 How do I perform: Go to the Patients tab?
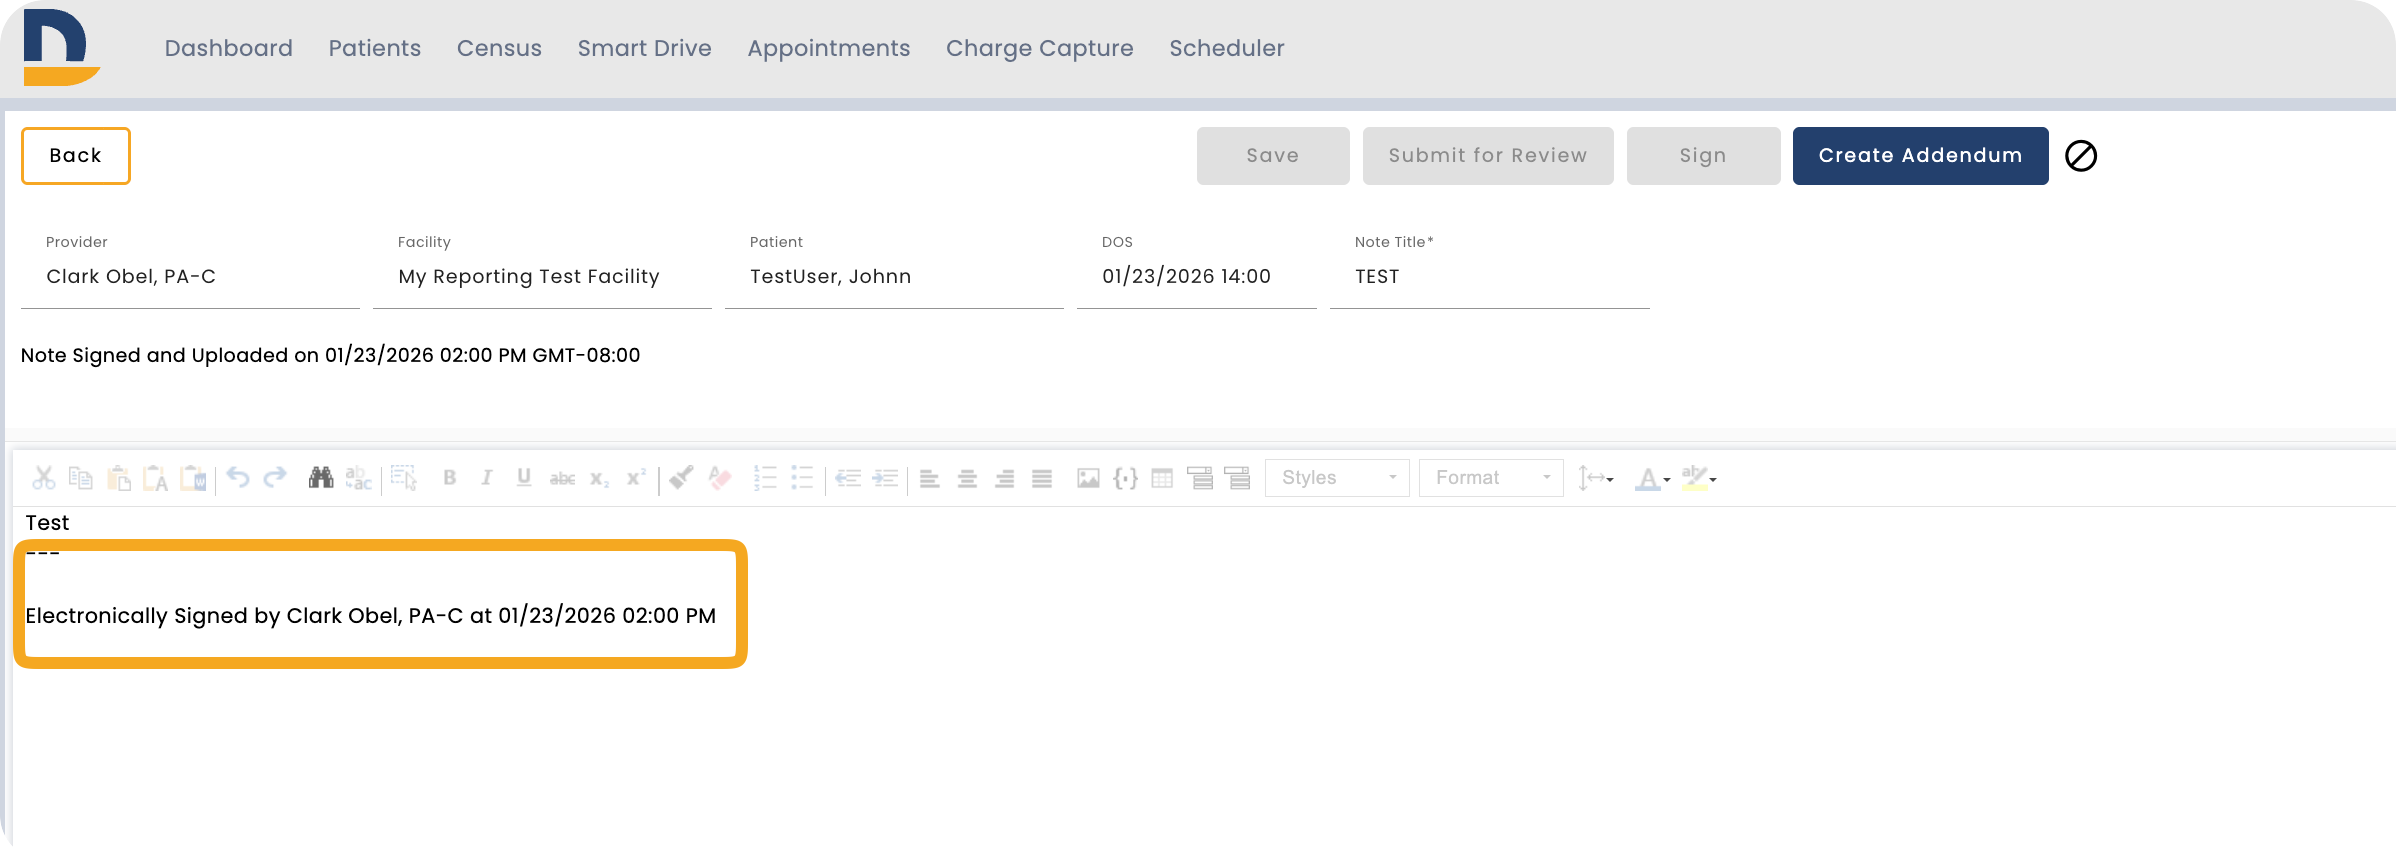point(375,48)
